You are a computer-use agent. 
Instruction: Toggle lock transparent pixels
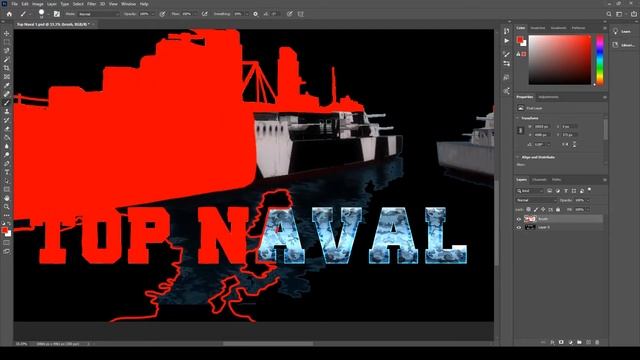(528, 209)
